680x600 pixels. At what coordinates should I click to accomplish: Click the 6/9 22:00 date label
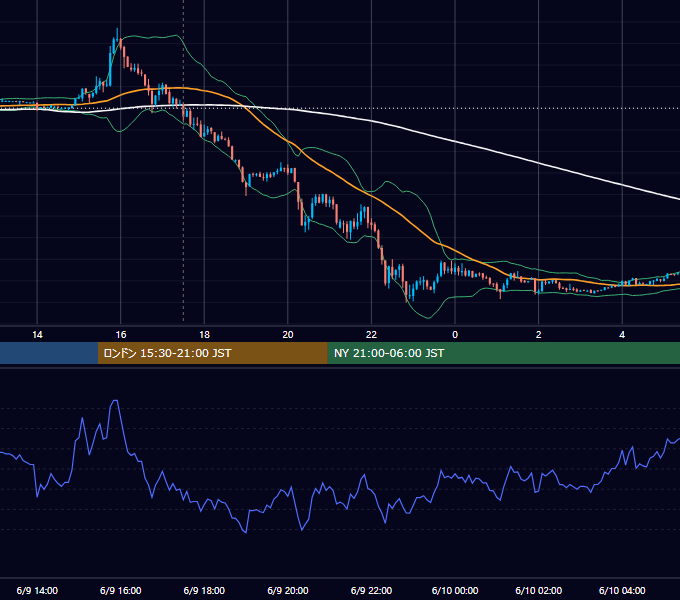371,590
